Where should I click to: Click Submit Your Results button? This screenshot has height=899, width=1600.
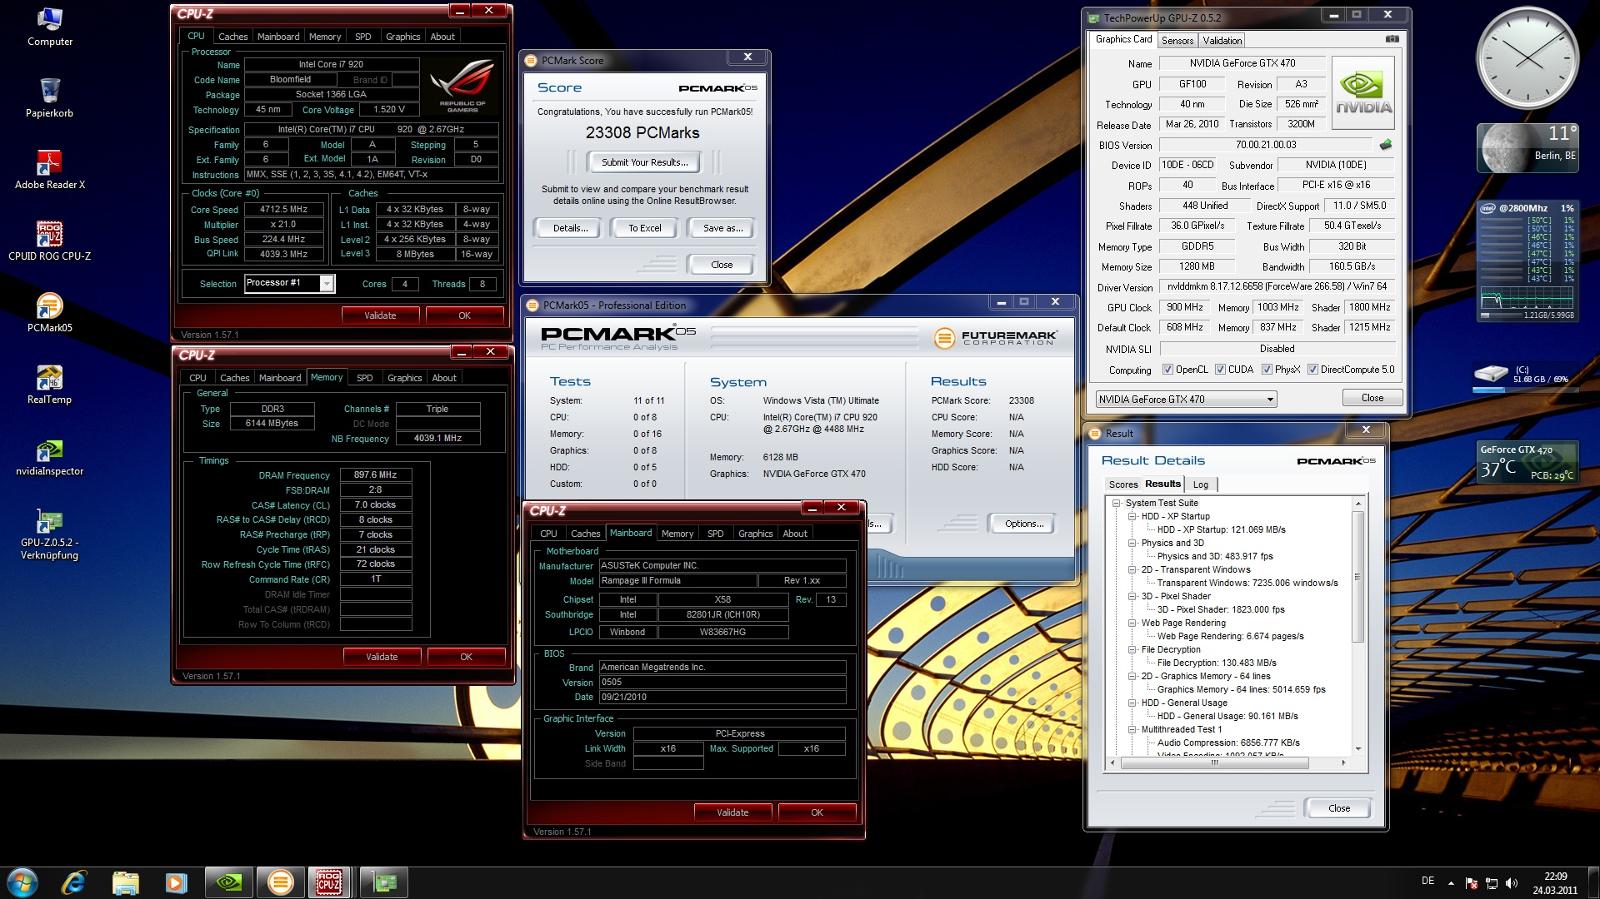pos(644,162)
